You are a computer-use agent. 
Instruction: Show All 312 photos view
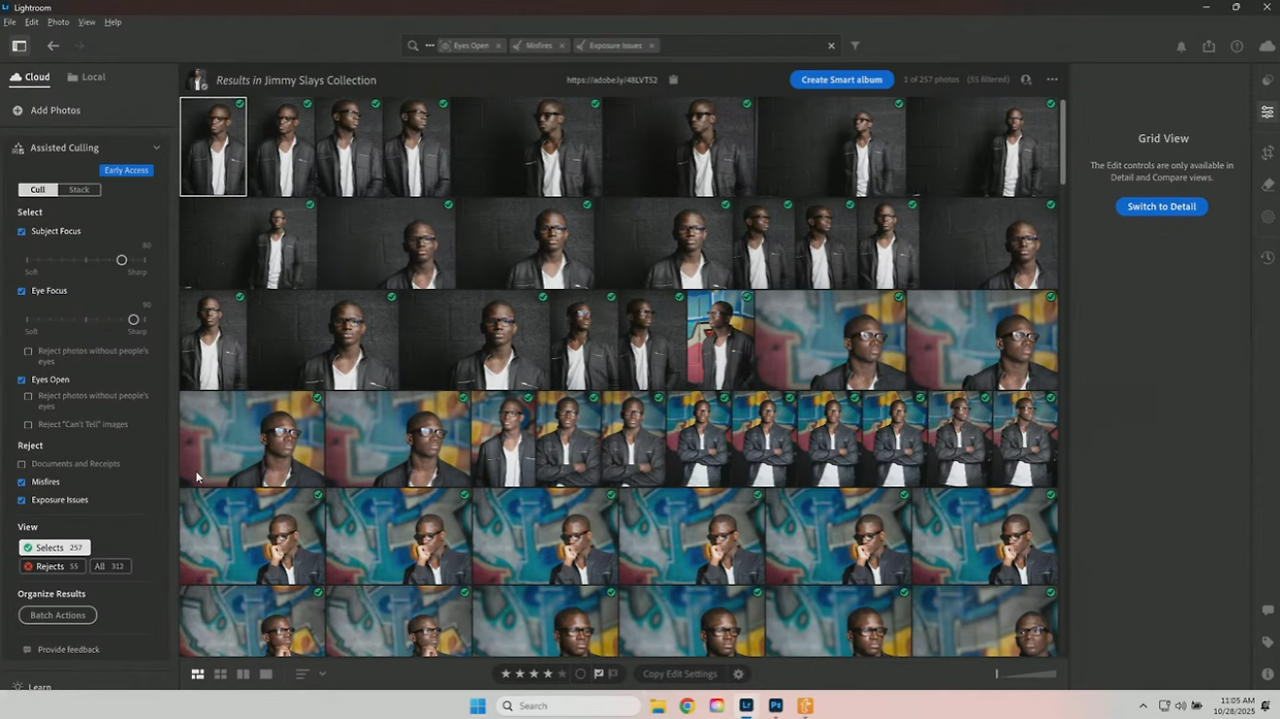pyautogui.click(x=110, y=567)
